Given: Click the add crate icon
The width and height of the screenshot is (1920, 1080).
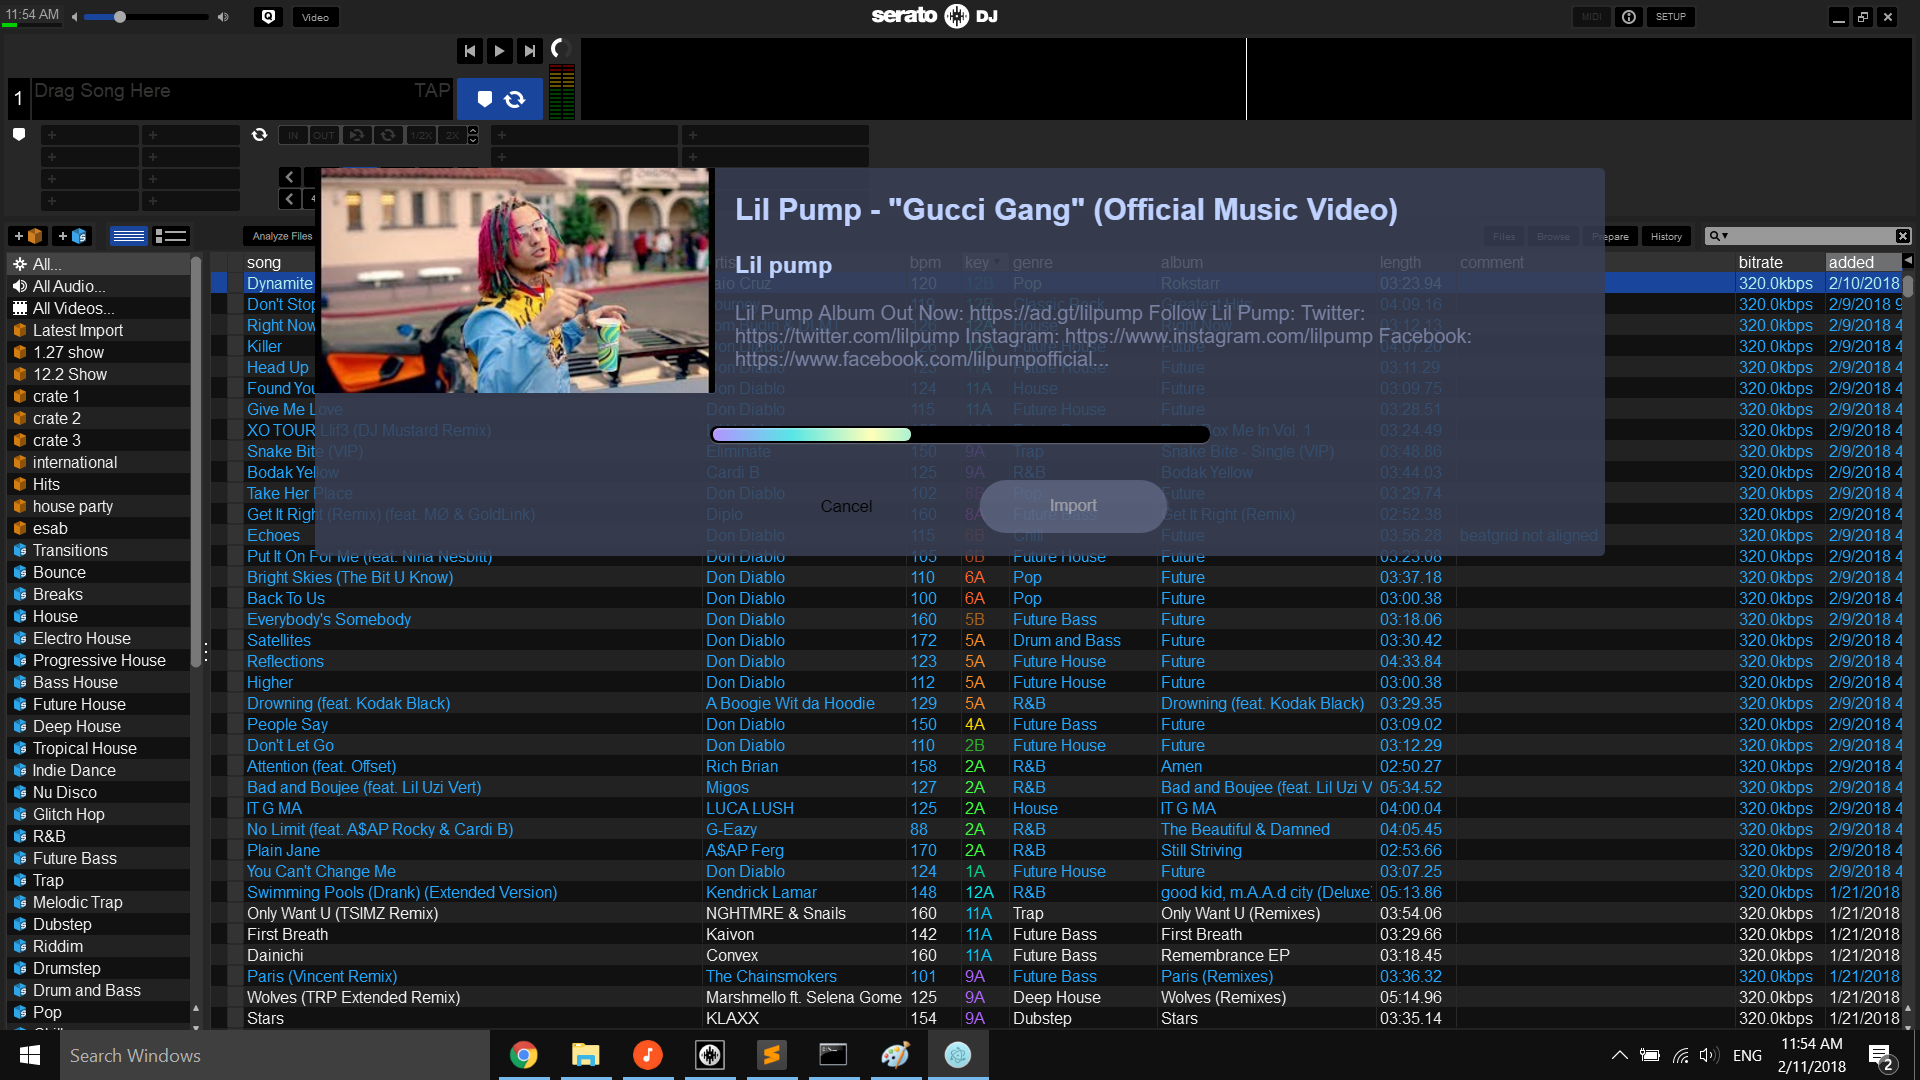Looking at the screenshot, I should (x=28, y=236).
